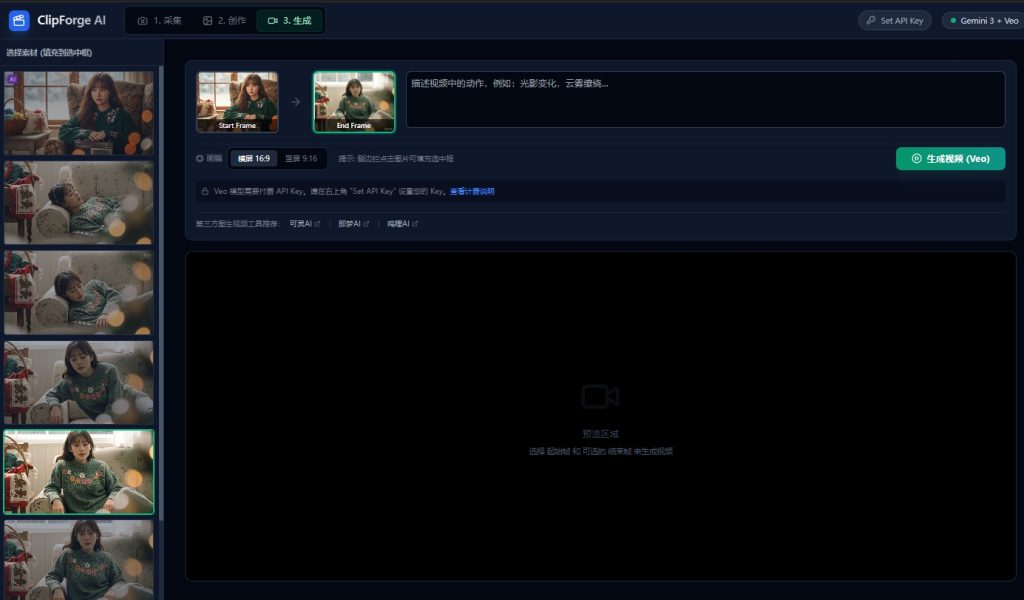Open the 查看计费说明 billing link
The height and width of the screenshot is (600, 1024).
472,191
